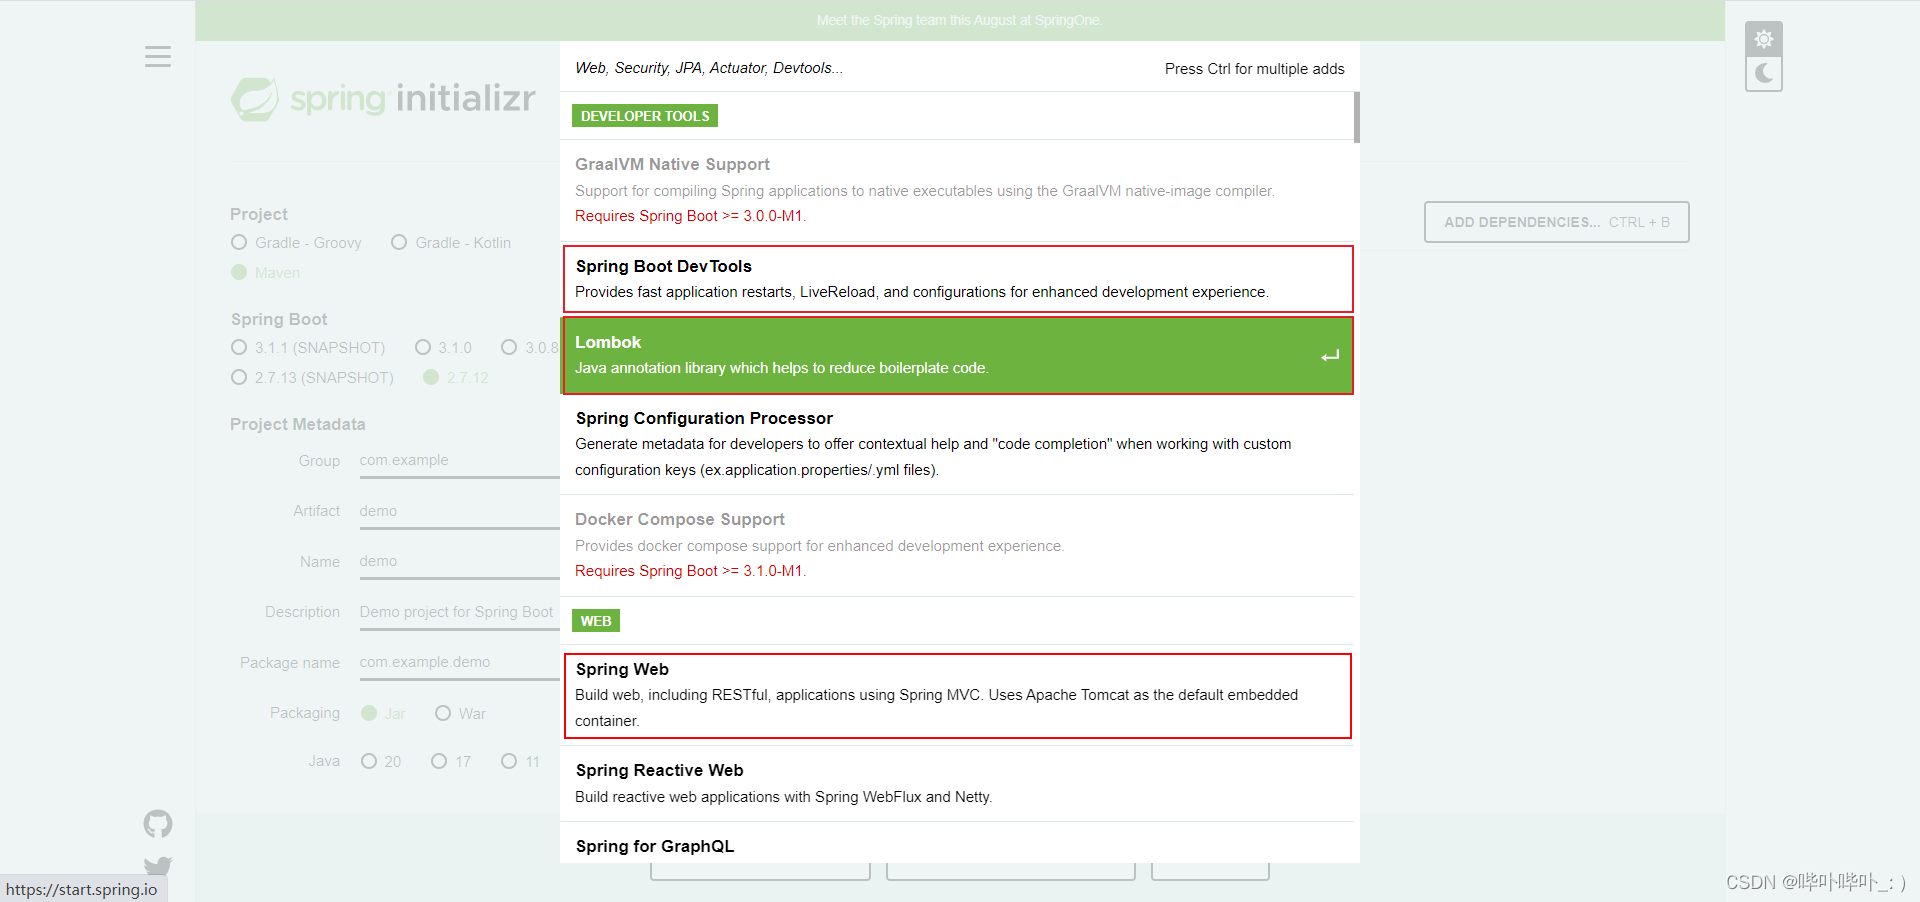This screenshot has height=902, width=1920.
Task: Open ADD DEPENDENCIES dialog button
Action: [1556, 221]
